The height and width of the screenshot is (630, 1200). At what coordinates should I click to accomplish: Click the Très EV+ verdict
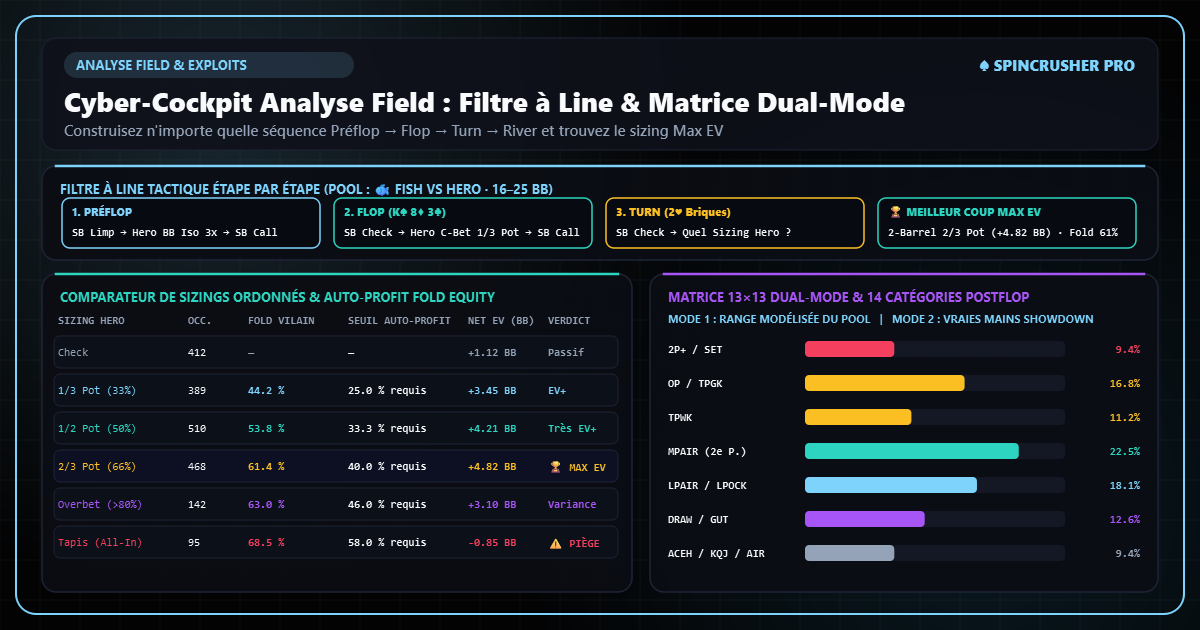pyautogui.click(x=572, y=429)
